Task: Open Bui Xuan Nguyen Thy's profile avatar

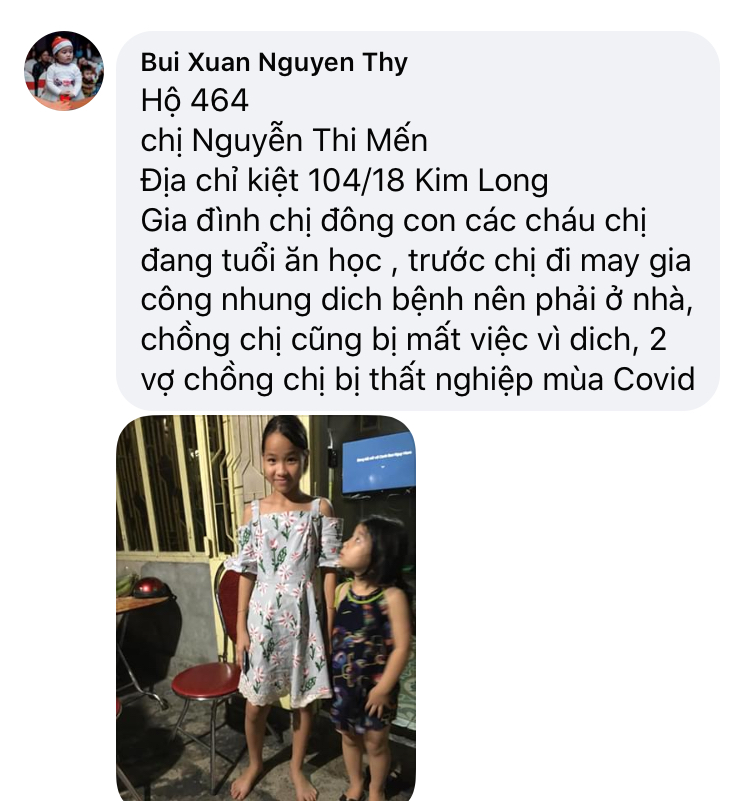Action: tap(64, 70)
